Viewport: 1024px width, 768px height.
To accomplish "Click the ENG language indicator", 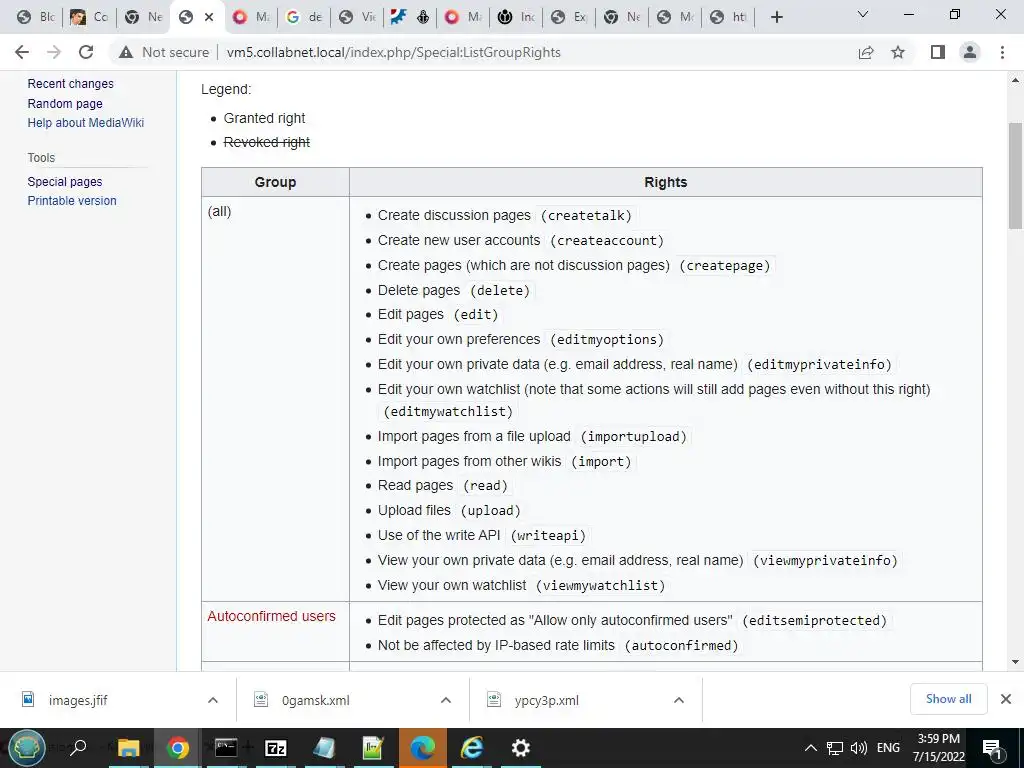I will 888,748.
